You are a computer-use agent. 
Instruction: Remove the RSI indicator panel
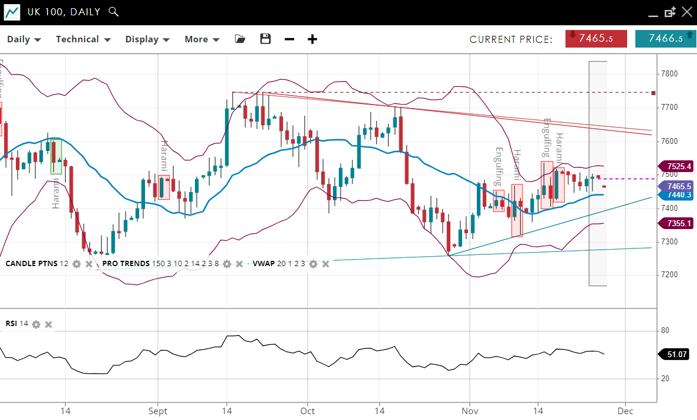coord(49,324)
